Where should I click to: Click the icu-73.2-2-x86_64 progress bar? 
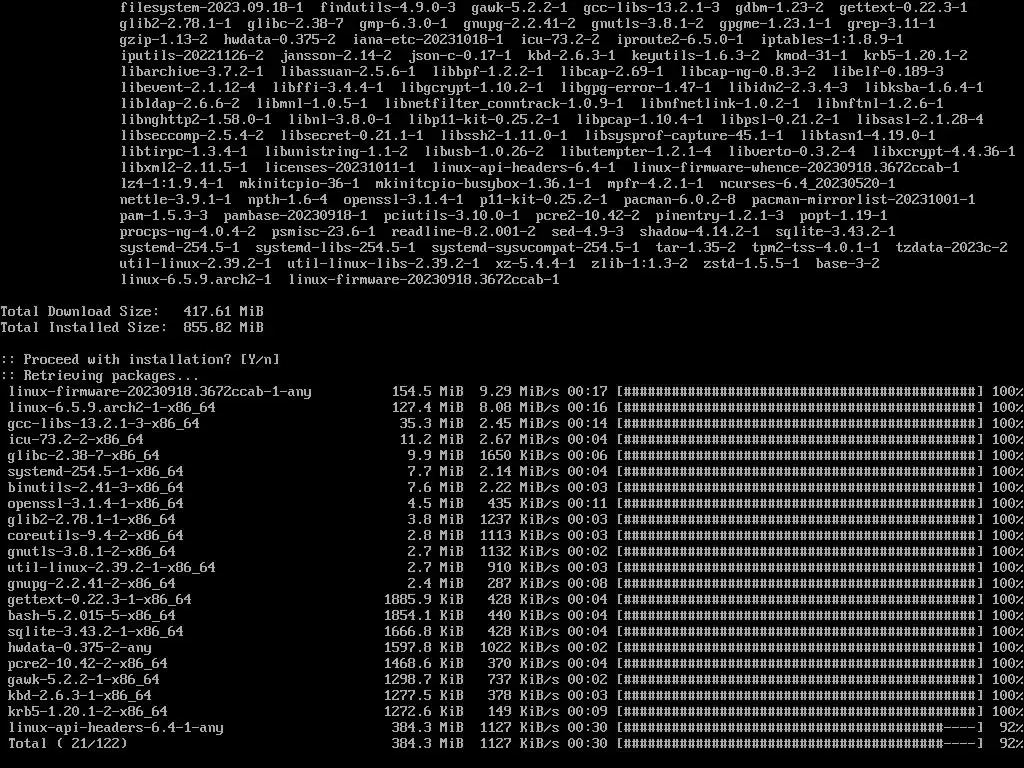[800, 440]
